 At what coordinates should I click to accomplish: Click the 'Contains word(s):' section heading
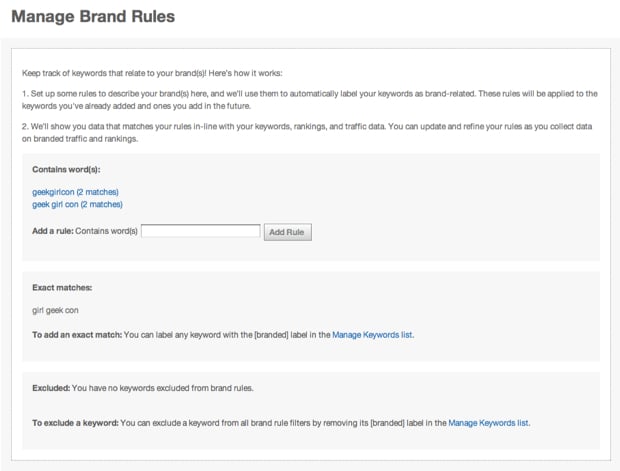click(x=66, y=170)
